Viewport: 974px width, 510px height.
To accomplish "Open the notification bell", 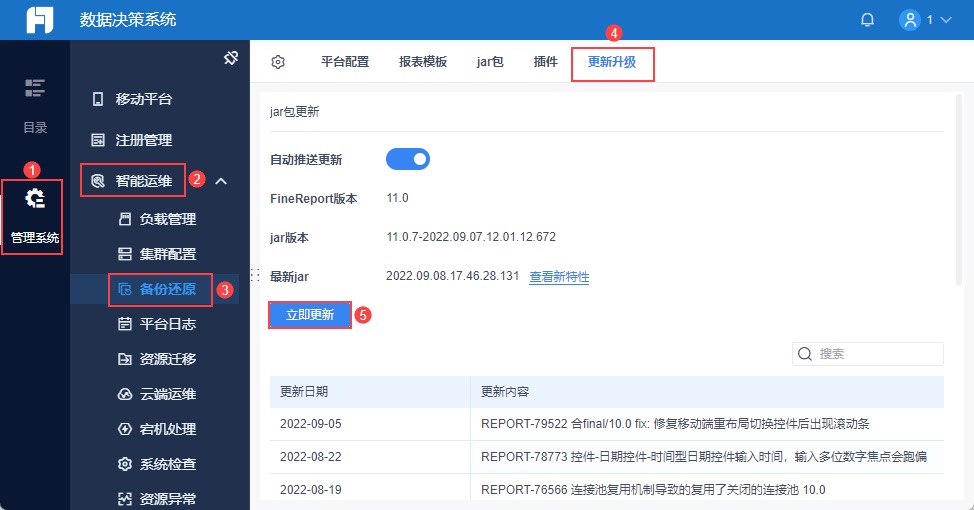I will [867, 20].
